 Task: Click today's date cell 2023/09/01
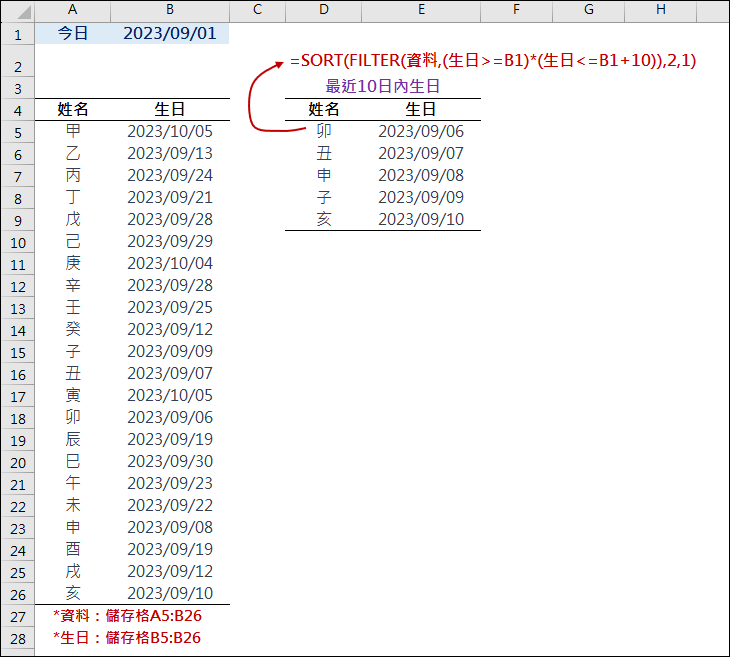170,34
